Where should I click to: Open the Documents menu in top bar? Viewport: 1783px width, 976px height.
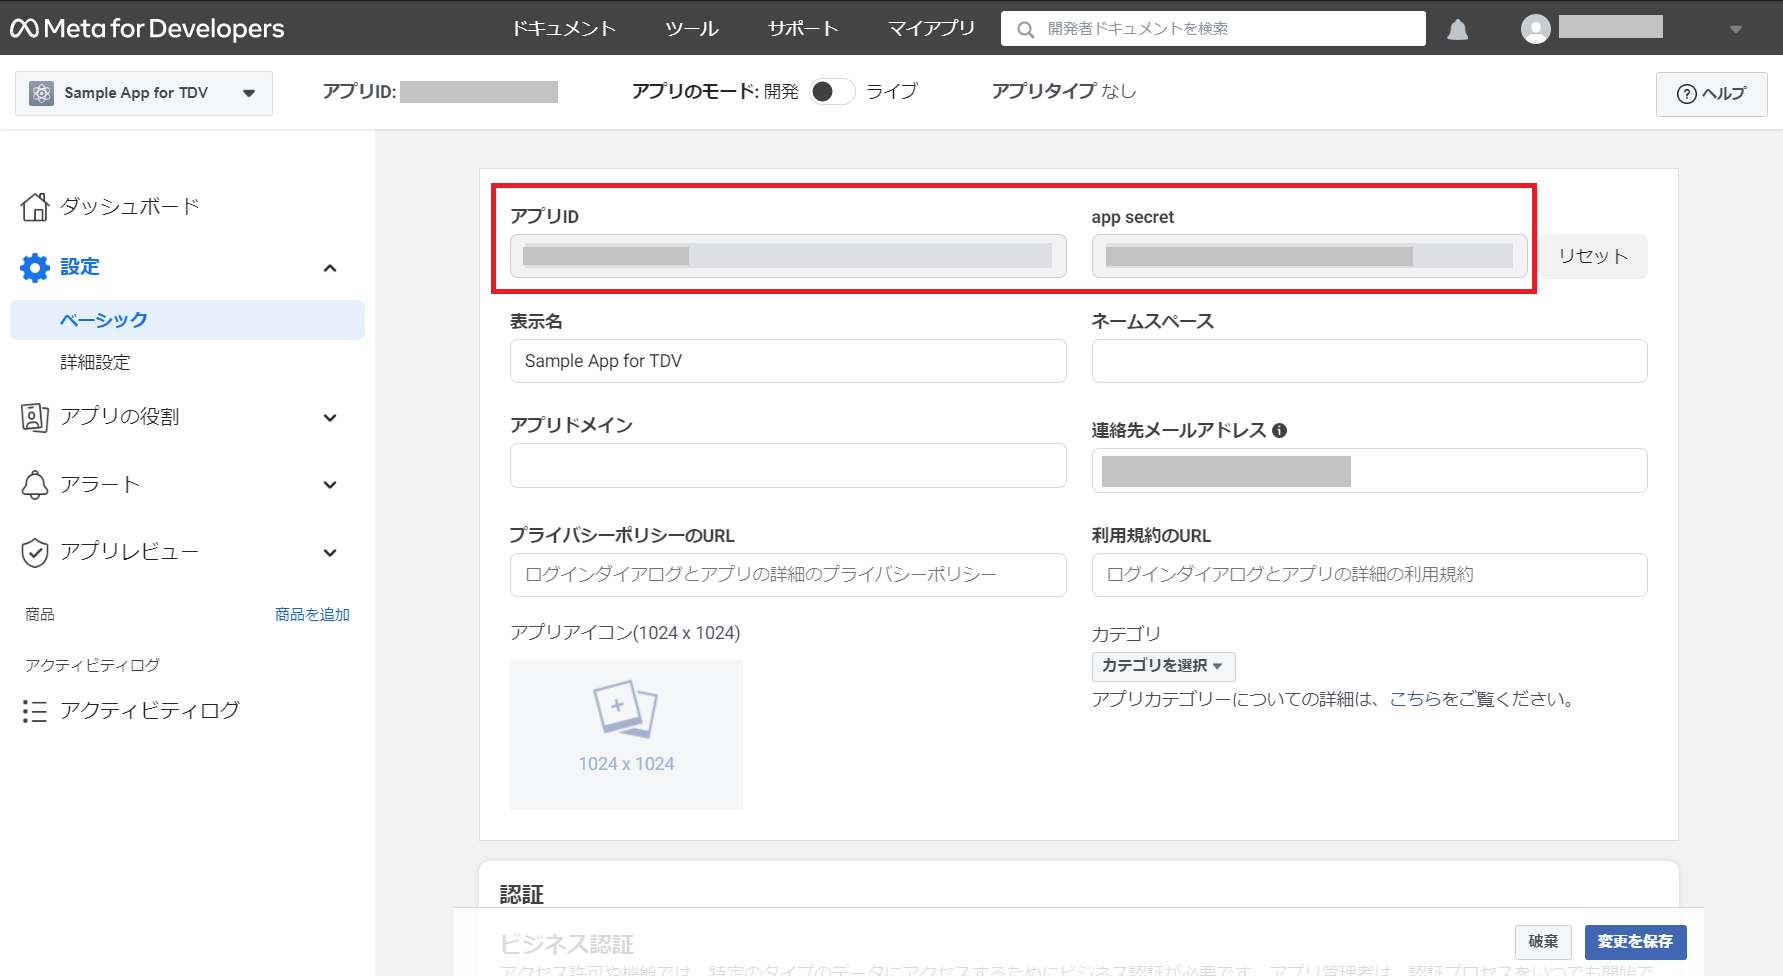[x=564, y=29]
